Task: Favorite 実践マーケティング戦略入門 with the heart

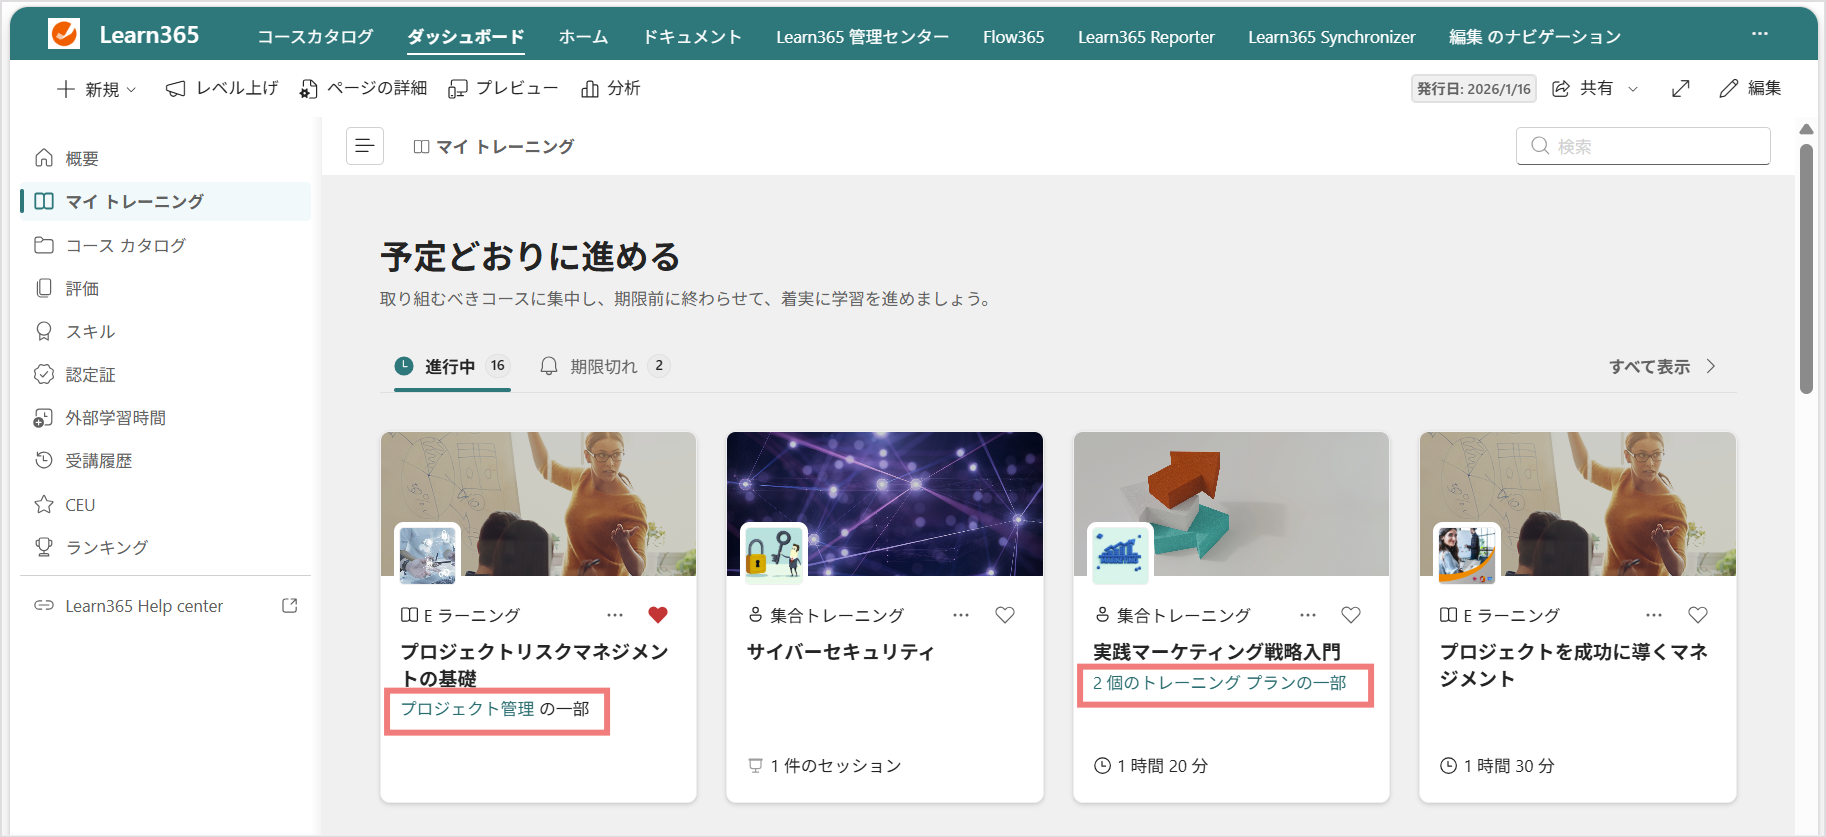Action: coord(1351,615)
